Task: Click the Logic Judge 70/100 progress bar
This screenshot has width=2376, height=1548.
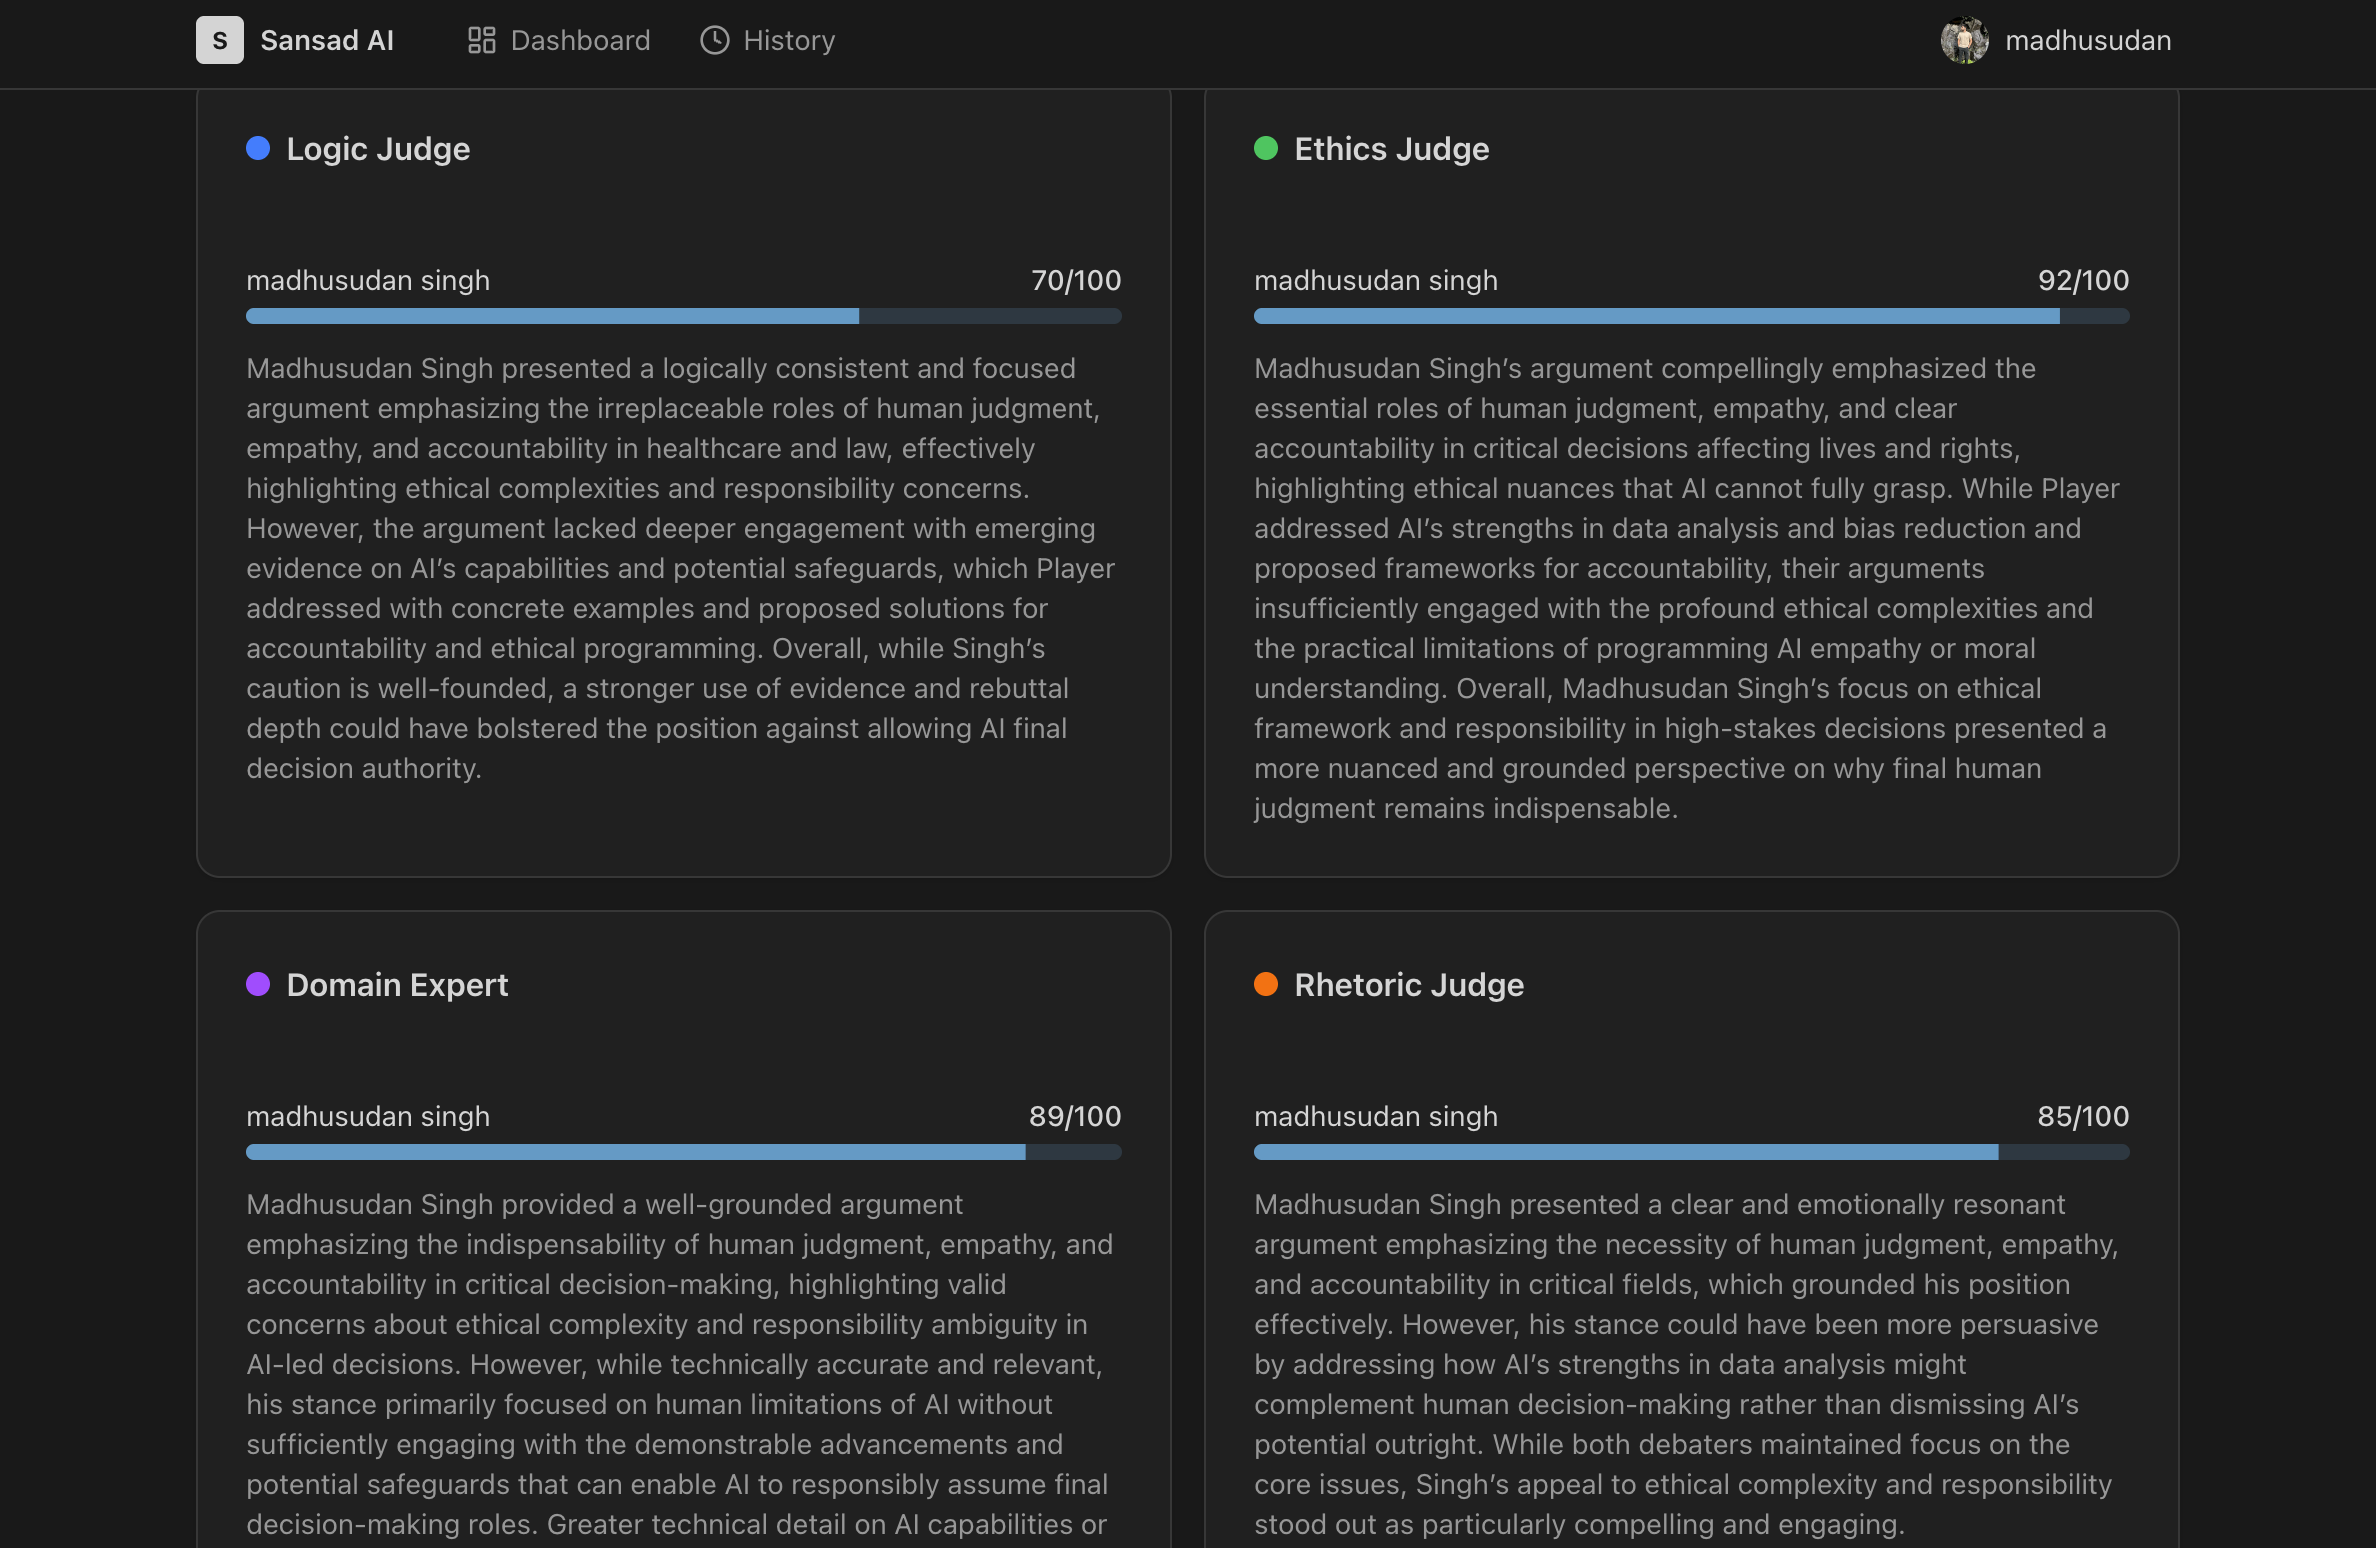Action: point(683,316)
